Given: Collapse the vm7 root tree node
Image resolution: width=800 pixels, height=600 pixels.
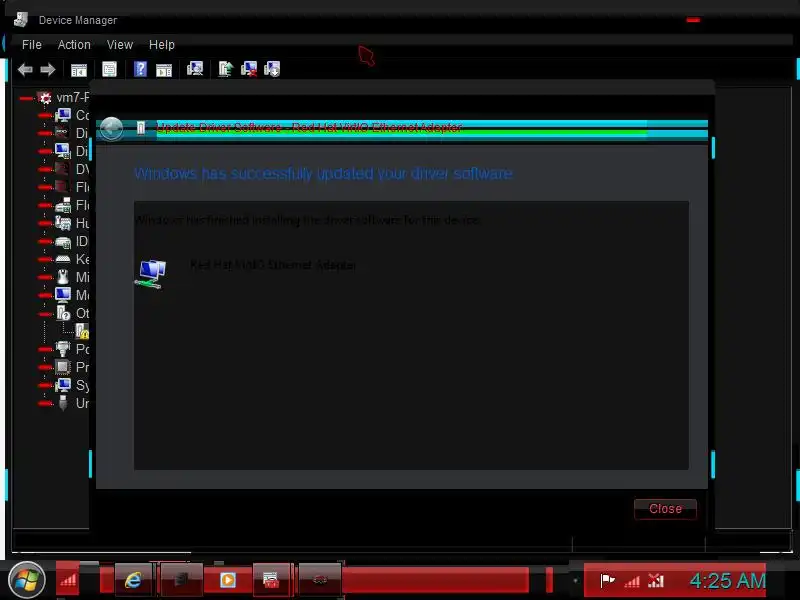Looking at the screenshot, I should (x=26, y=98).
